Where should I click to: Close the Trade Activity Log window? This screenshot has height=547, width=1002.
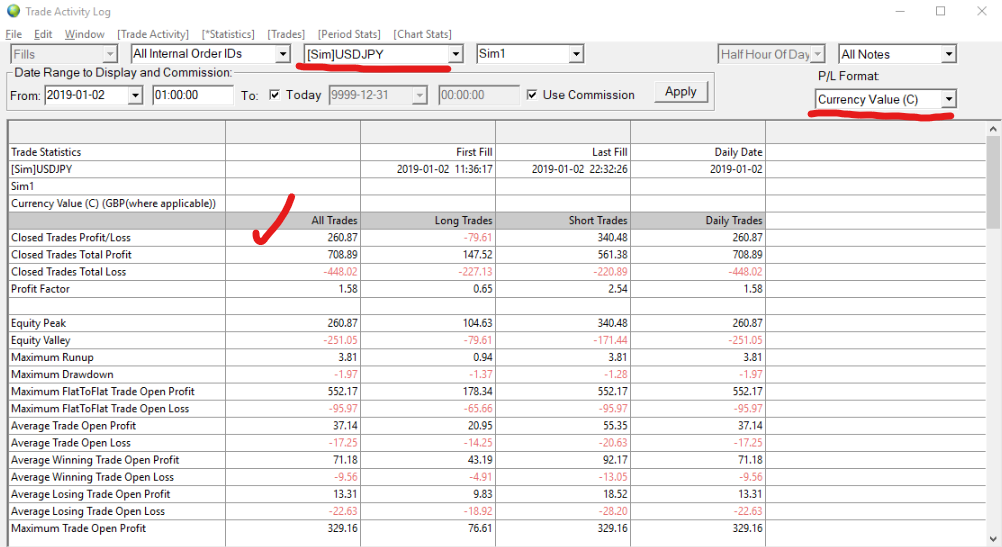(982, 11)
